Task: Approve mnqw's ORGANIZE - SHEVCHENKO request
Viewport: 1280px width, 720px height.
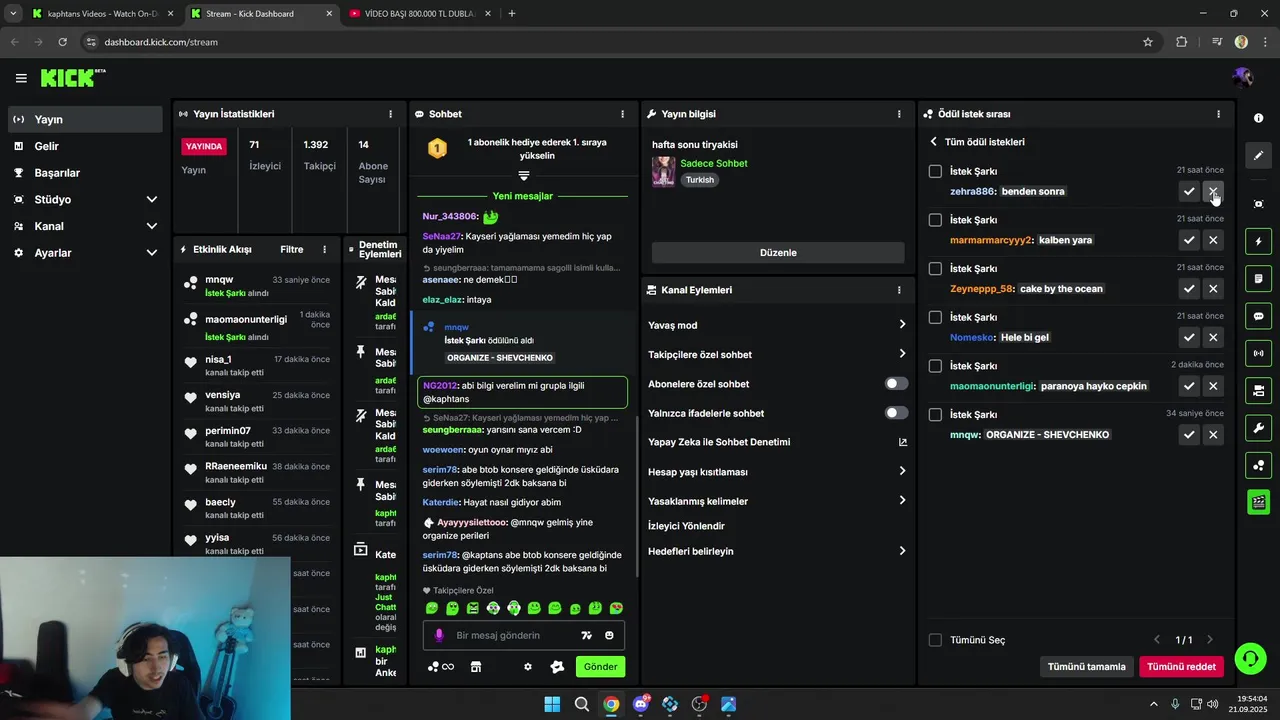Action: point(1189,435)
